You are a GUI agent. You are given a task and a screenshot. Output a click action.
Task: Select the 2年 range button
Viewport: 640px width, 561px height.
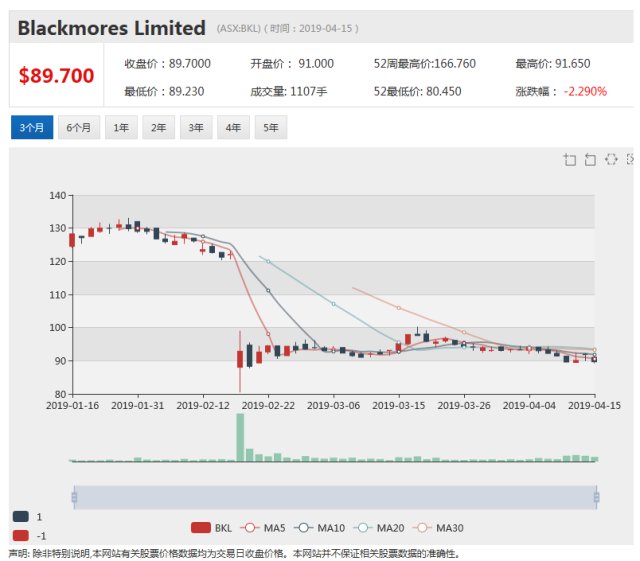[158, 128]
